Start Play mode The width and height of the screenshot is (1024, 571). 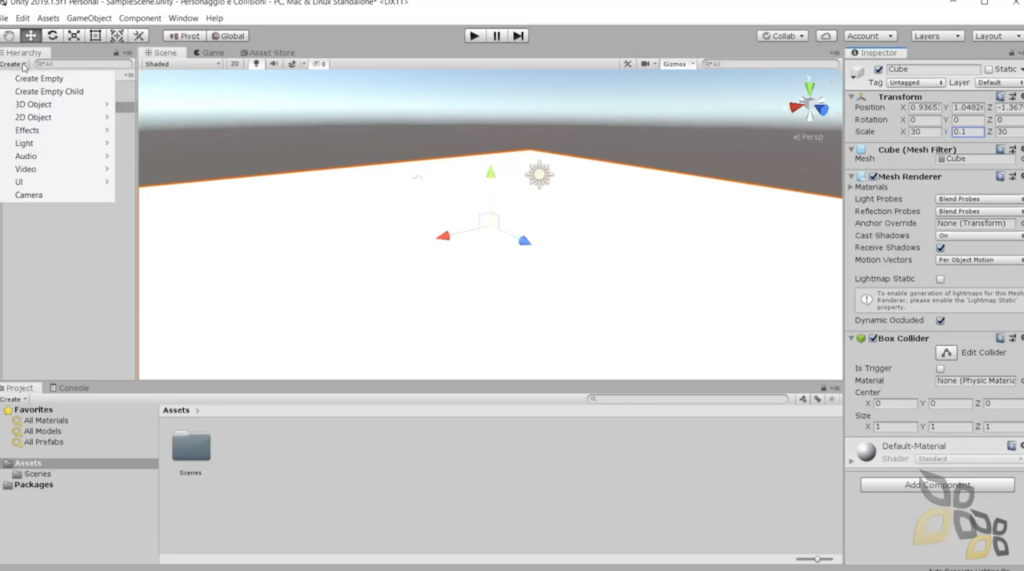click(475, 36)
